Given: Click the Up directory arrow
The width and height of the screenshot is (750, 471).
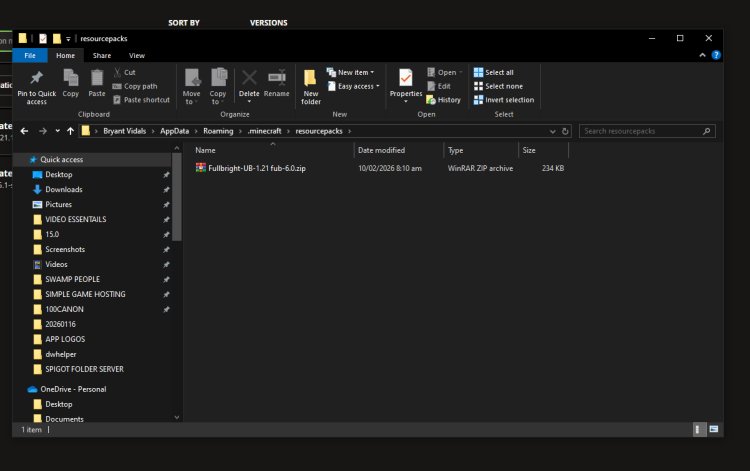Looking at the screenshot, I should pos(71,131).
